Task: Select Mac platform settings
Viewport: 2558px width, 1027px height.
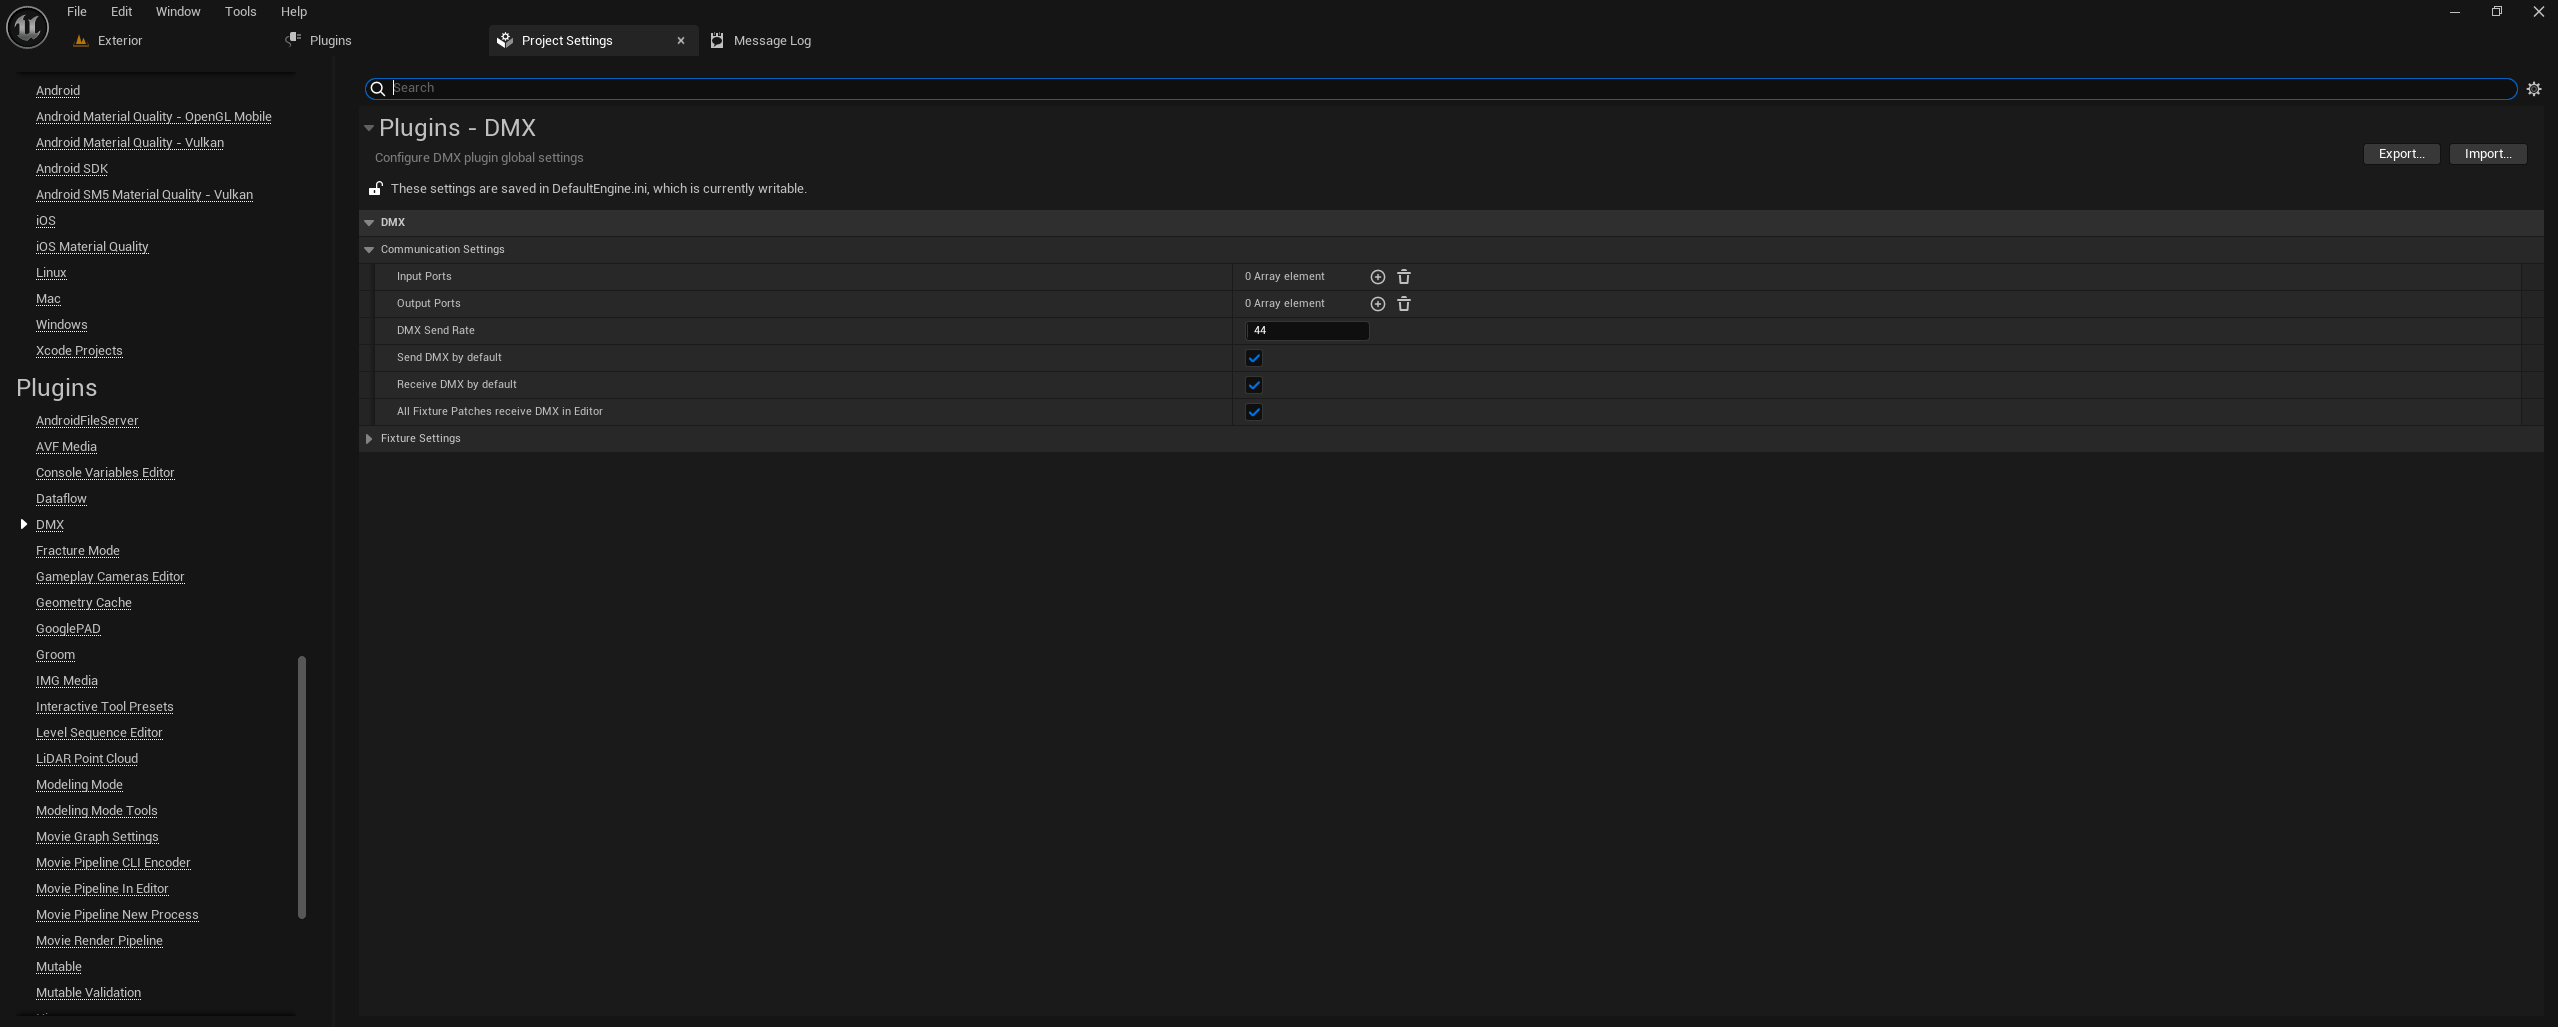Action: coord(48,299)
